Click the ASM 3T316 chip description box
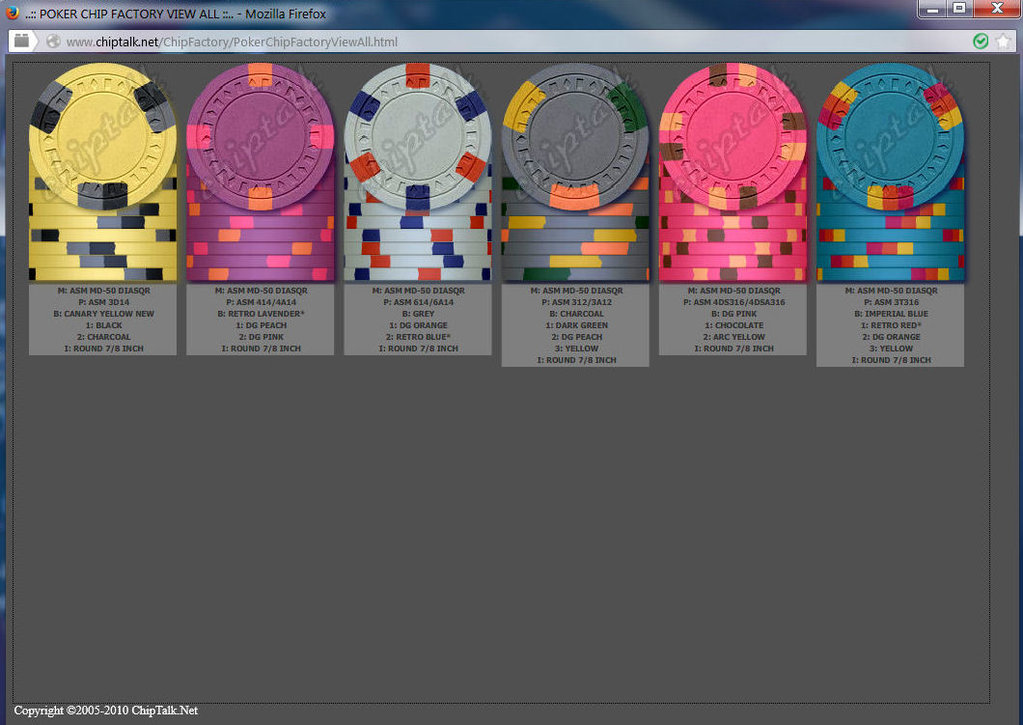The width and height of the screenshot is (1023, 725). pyautogui.click(x=890, y=325)
